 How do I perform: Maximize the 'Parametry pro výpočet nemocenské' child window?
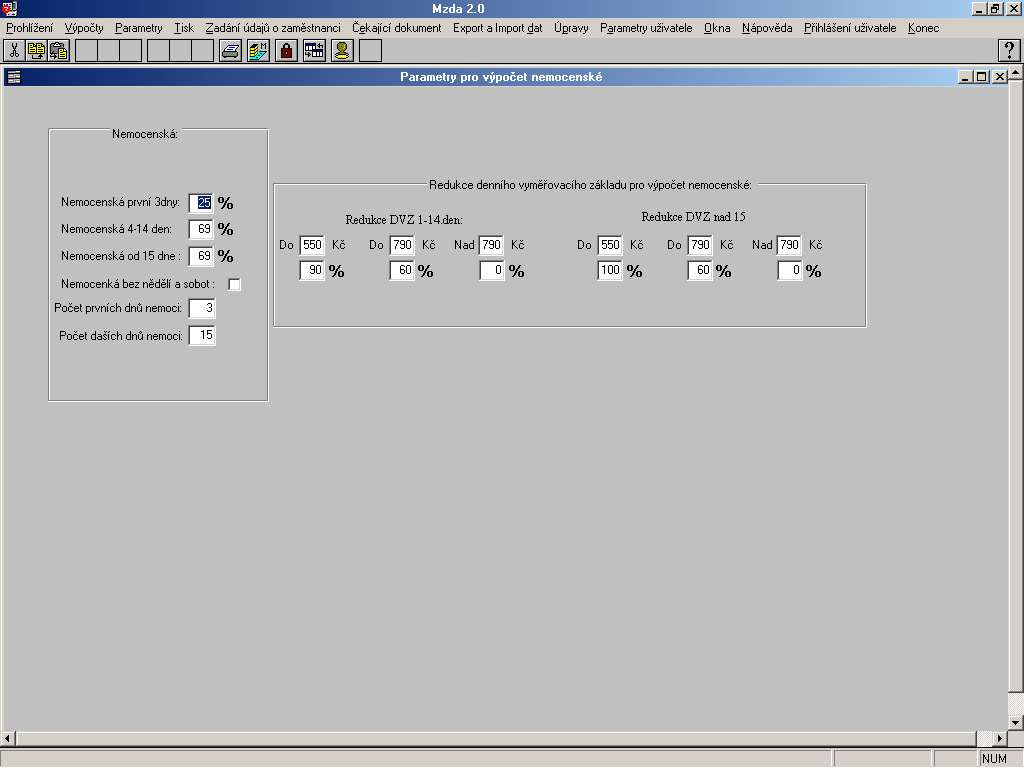pyautogui.click(x=982, y=77)
